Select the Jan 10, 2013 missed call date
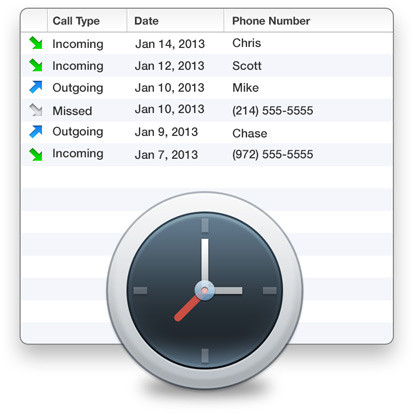 [x=170, y=109]
